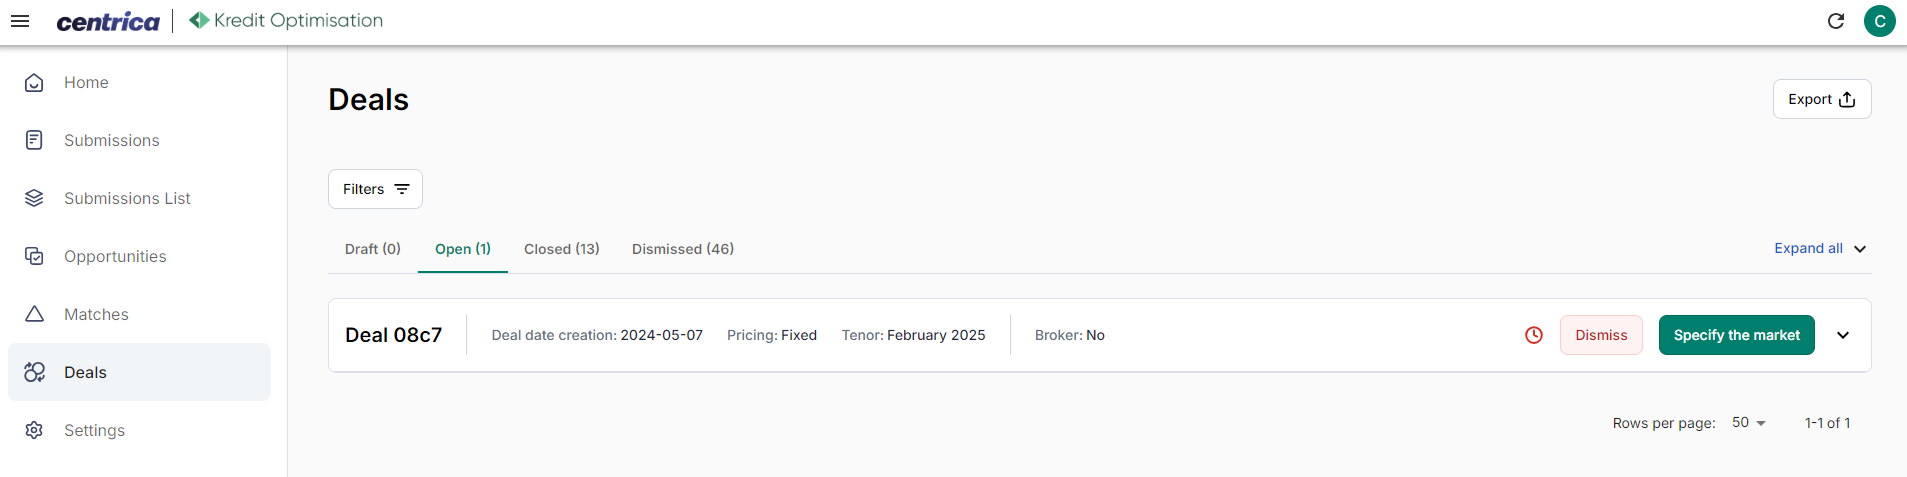Screen dimensions: 1907x477
Task: Click the Opportunities sidebar icon
Action: click(x=34, y=257)
